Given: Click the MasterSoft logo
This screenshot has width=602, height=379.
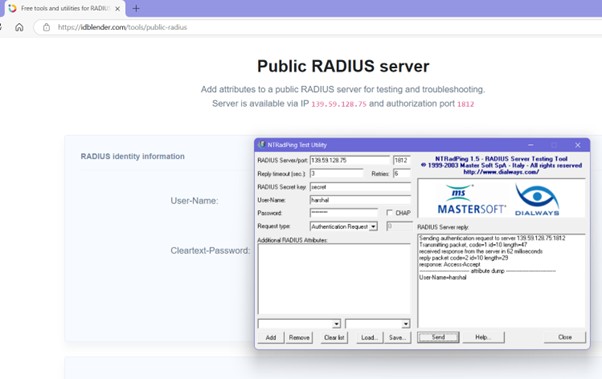Looking at the screenshot, I should pos(471,200).
